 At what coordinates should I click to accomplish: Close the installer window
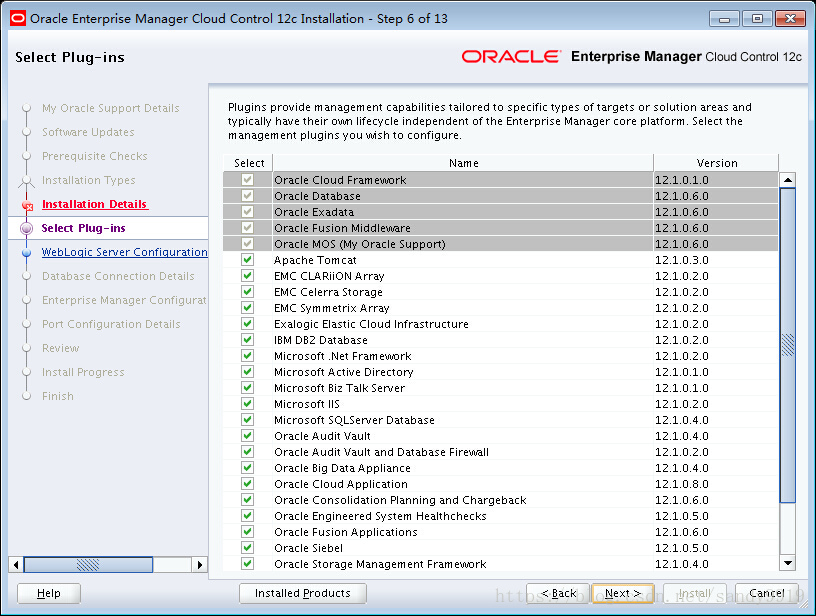(790, 19)
